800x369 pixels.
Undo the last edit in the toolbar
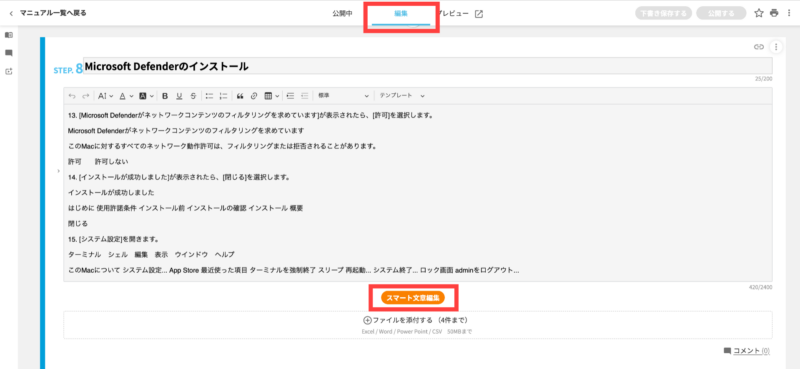[72, 96]
